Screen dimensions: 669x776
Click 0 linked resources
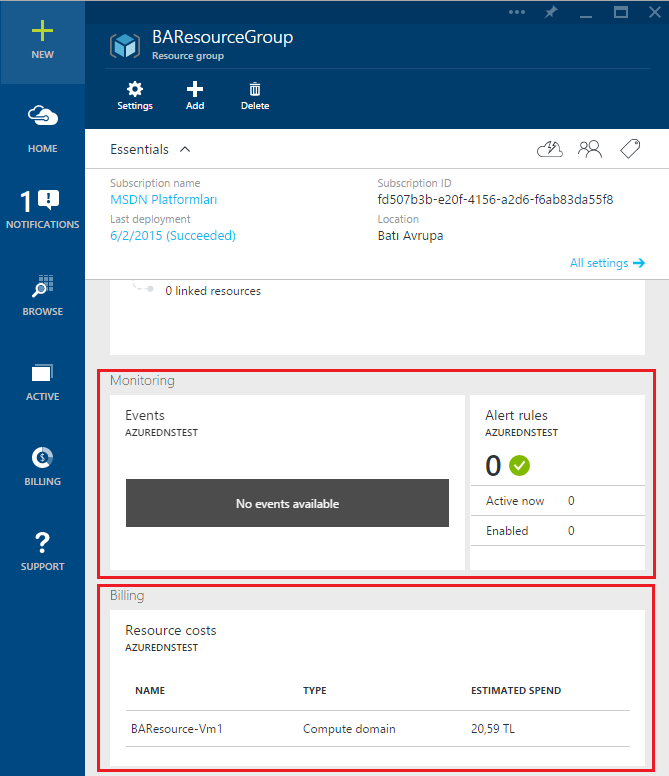click(213, 291)
